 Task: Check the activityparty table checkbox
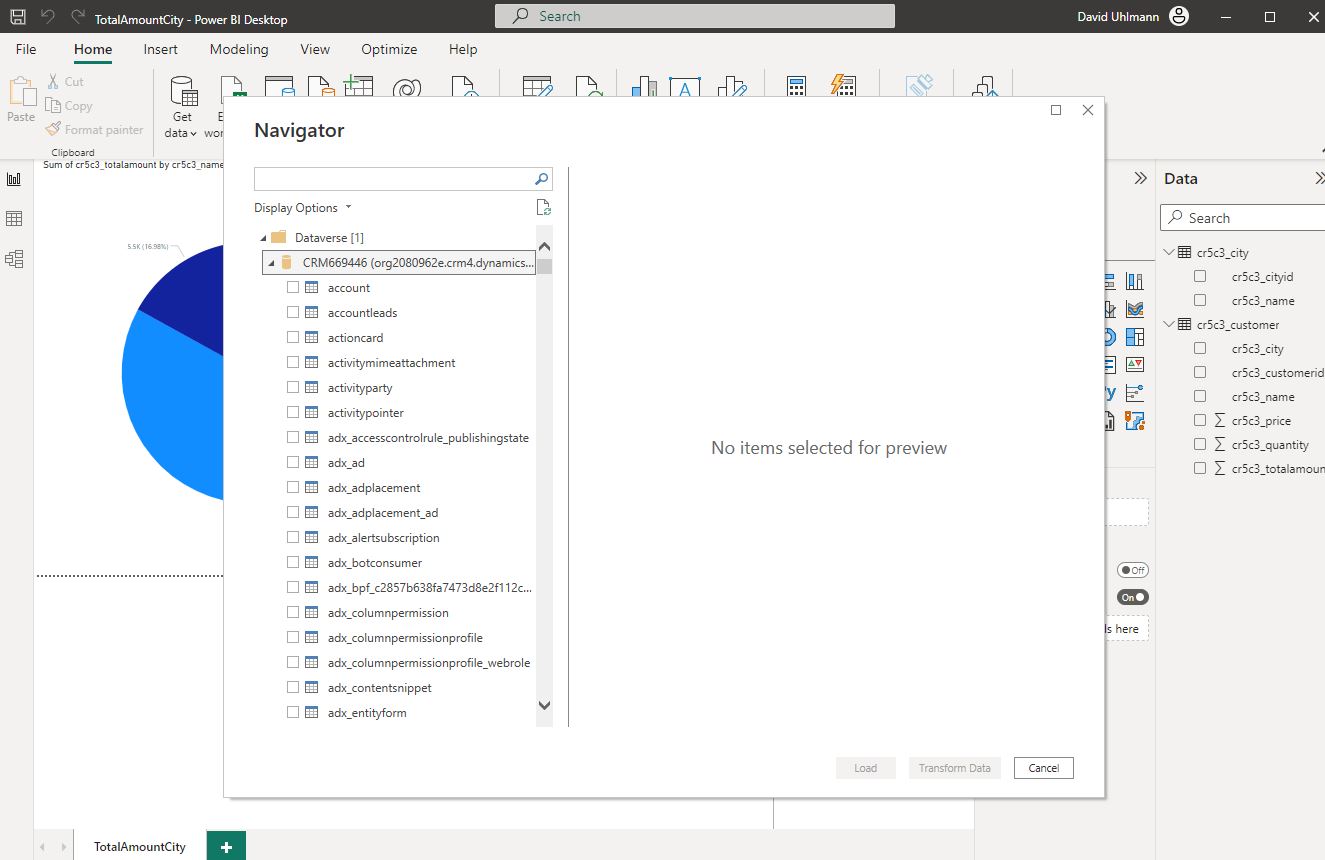coord(293,387)
